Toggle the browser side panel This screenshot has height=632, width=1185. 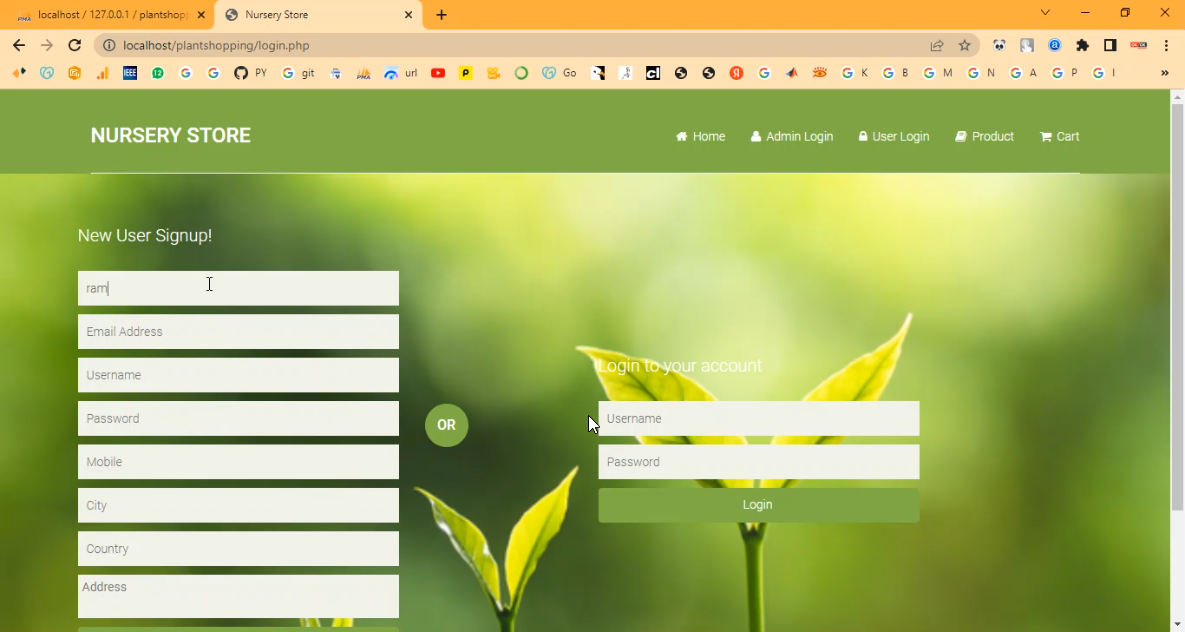click(1110, 45)
